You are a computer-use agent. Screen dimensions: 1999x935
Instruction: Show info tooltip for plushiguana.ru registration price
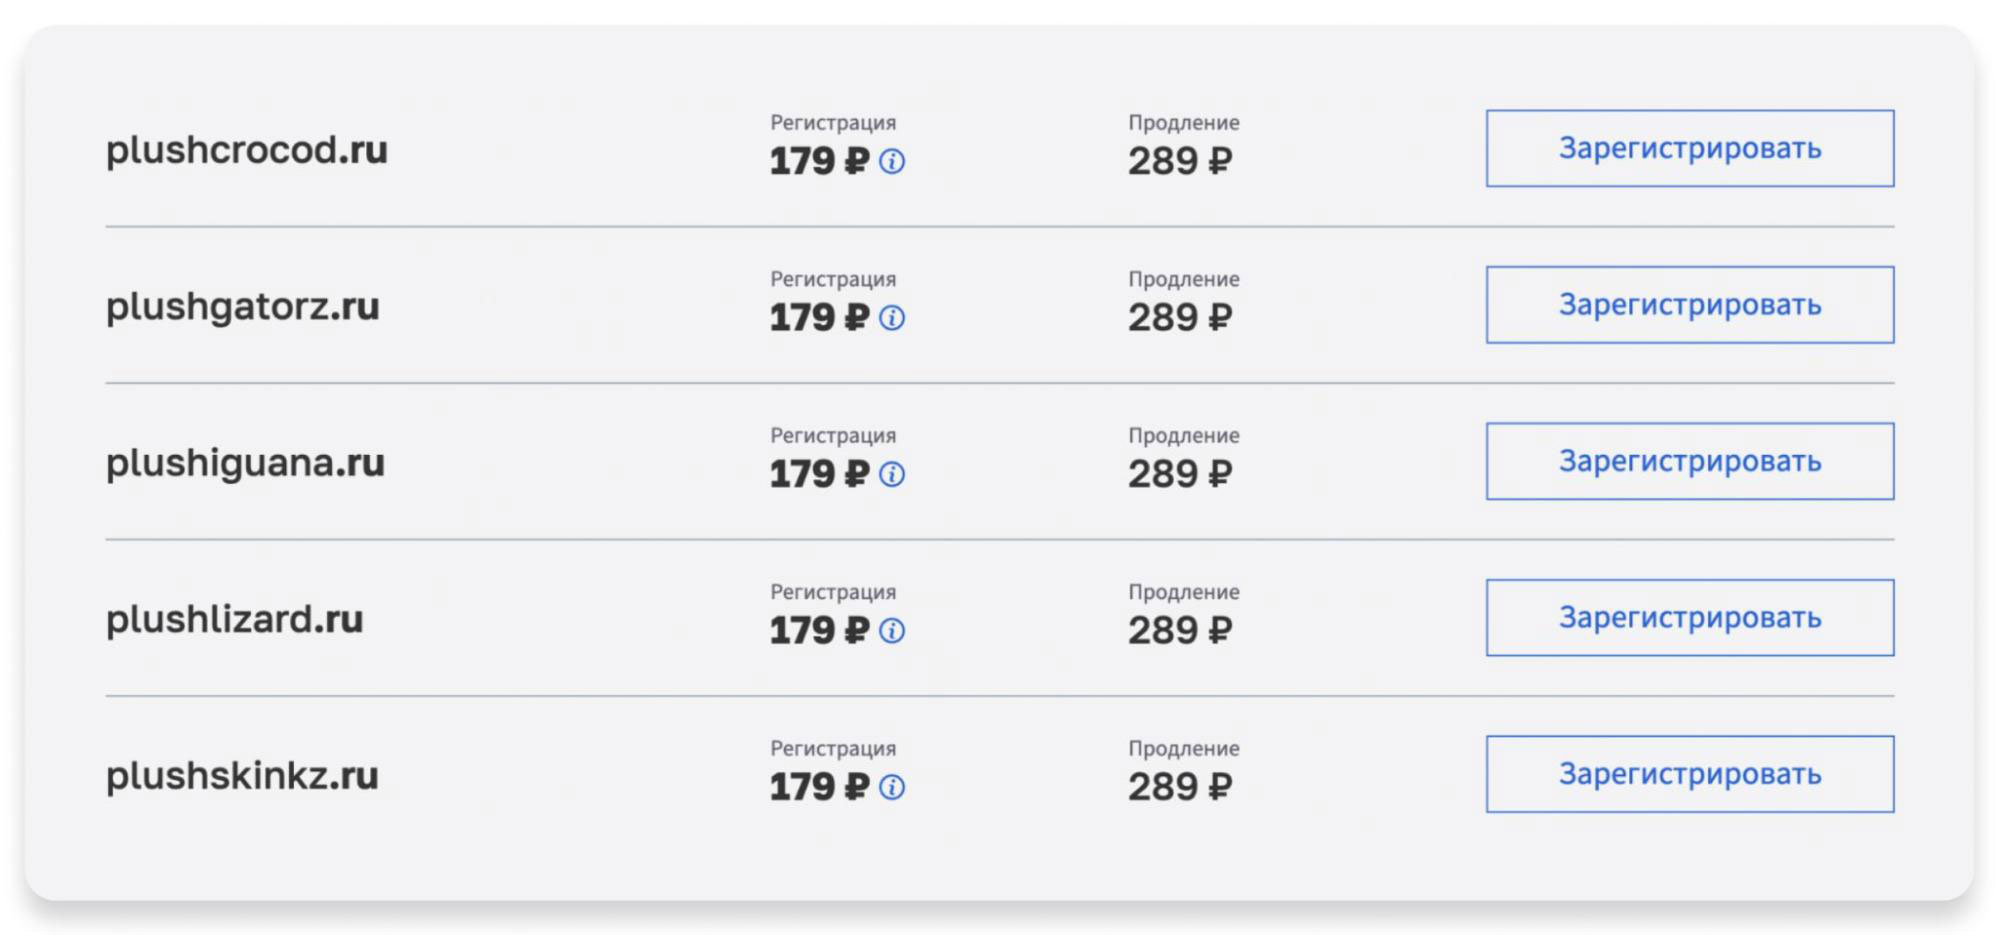[x=892, y=475]
